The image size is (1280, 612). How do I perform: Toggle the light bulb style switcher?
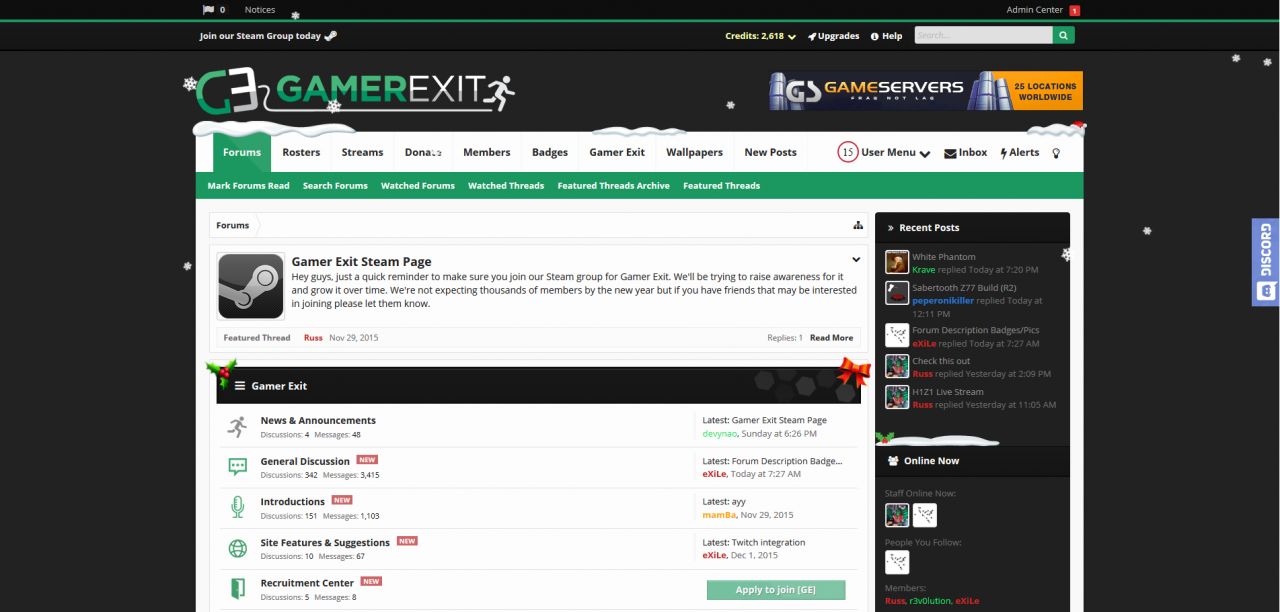click(x=1056, y=153)
